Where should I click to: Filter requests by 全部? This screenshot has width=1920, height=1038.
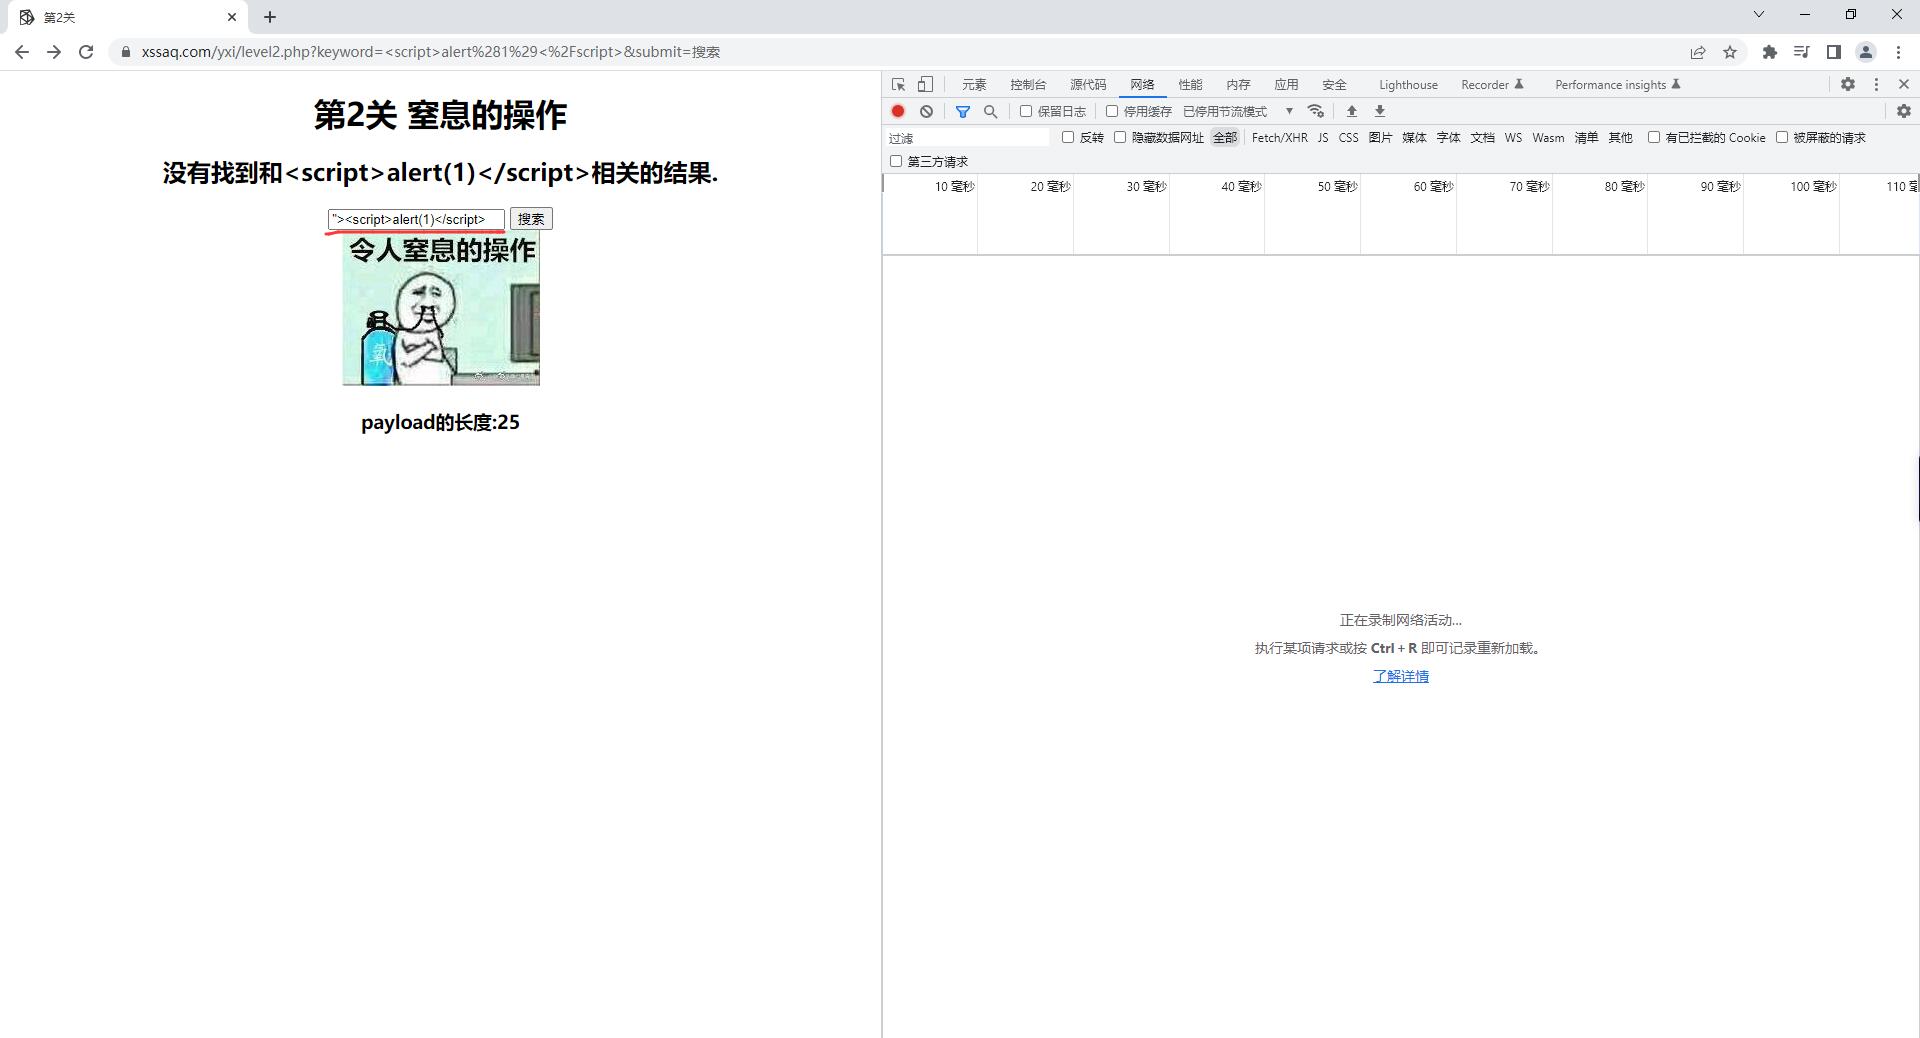[1225, 137]
